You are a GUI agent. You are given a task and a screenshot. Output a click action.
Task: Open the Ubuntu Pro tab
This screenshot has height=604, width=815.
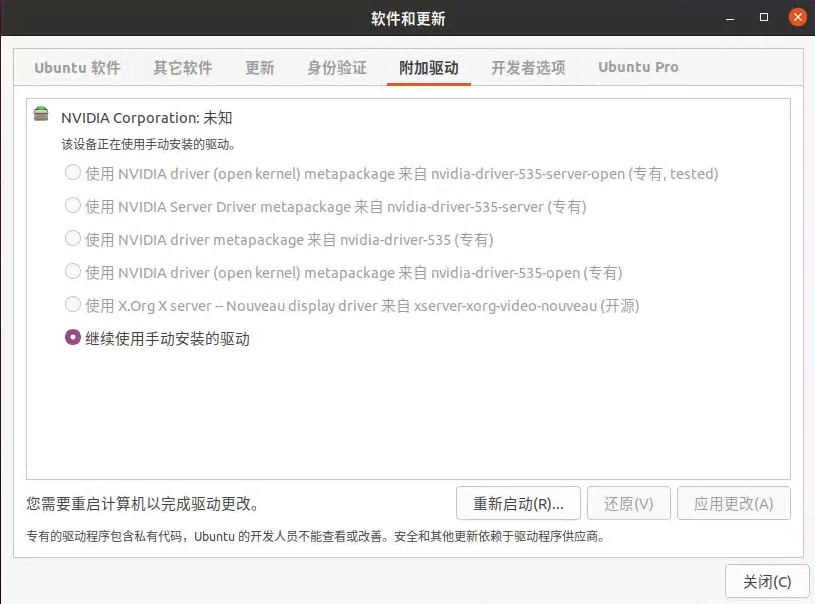[x=638, y=68]
